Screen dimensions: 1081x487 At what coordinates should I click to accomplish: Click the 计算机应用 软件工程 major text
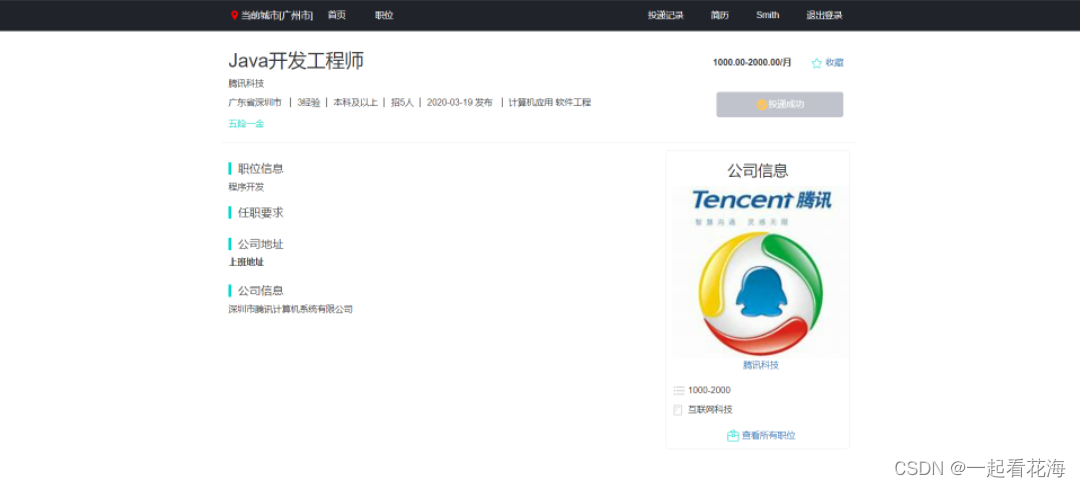pyautogui.click(x=549, y=103)
